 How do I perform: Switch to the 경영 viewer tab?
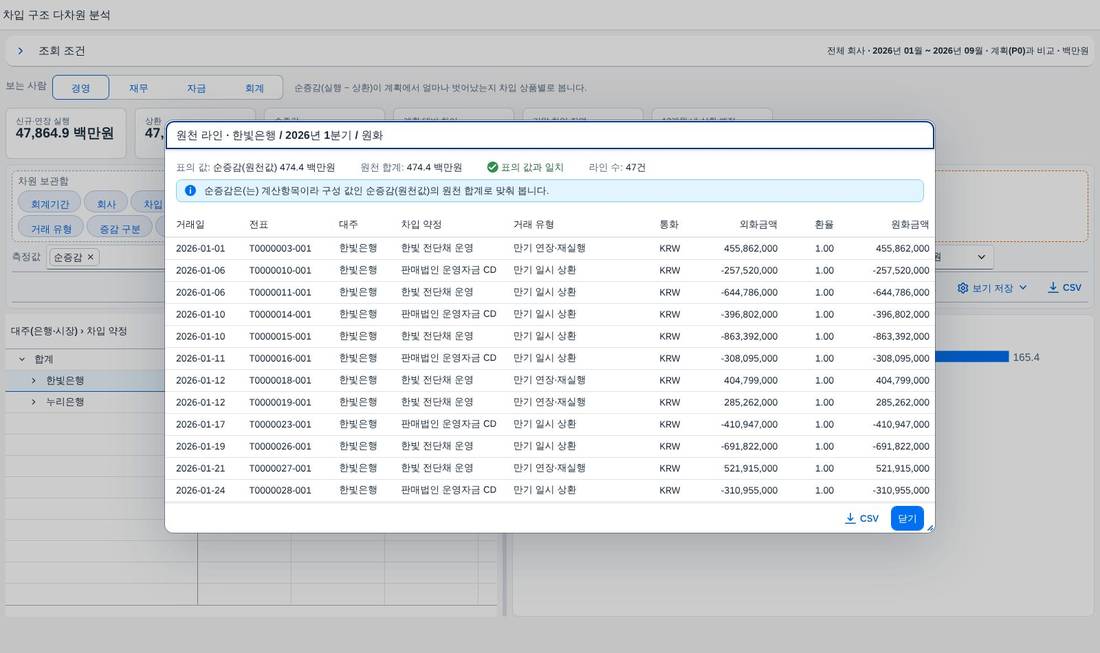click(81, 88)
